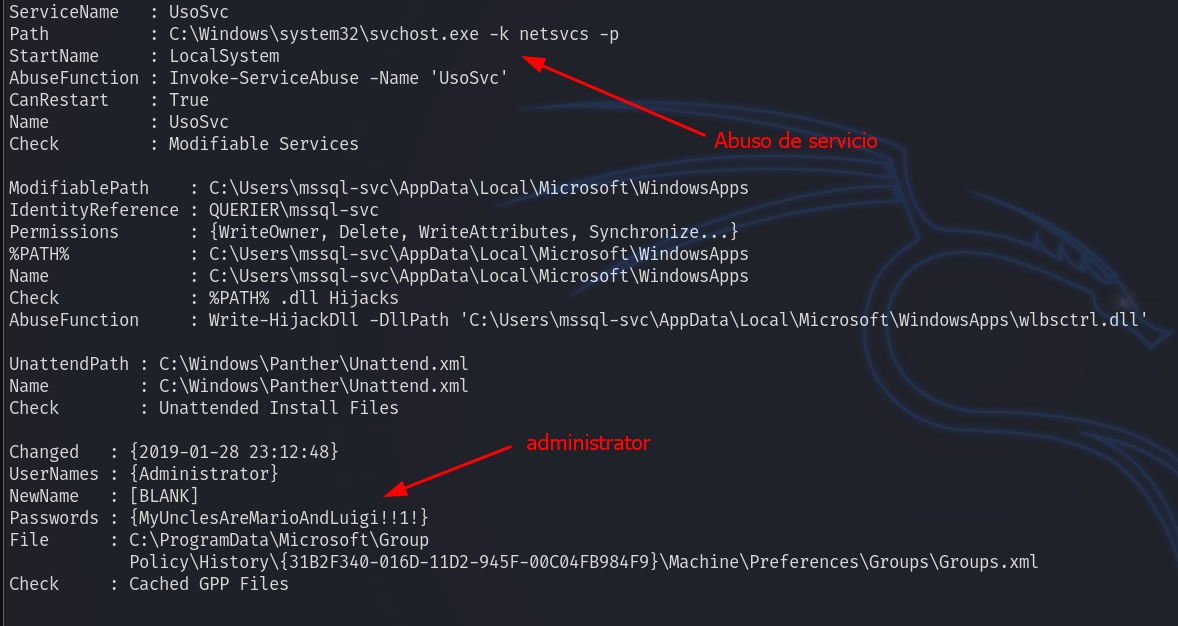The image size is (1178, 626).
Task: Click the Permissions WriteOwner list value
Action: point(473,232)
